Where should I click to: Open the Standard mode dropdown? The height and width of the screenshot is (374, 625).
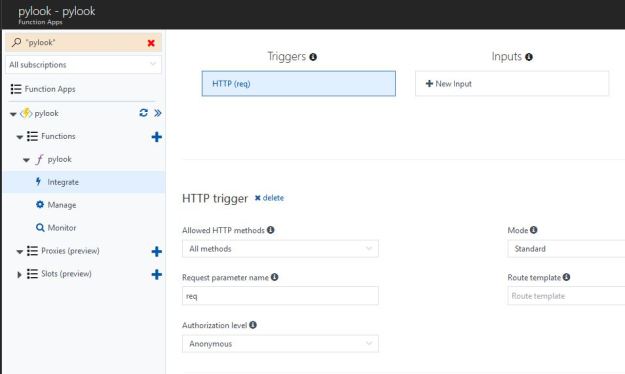pyautogui.click(x=566, y=249)
